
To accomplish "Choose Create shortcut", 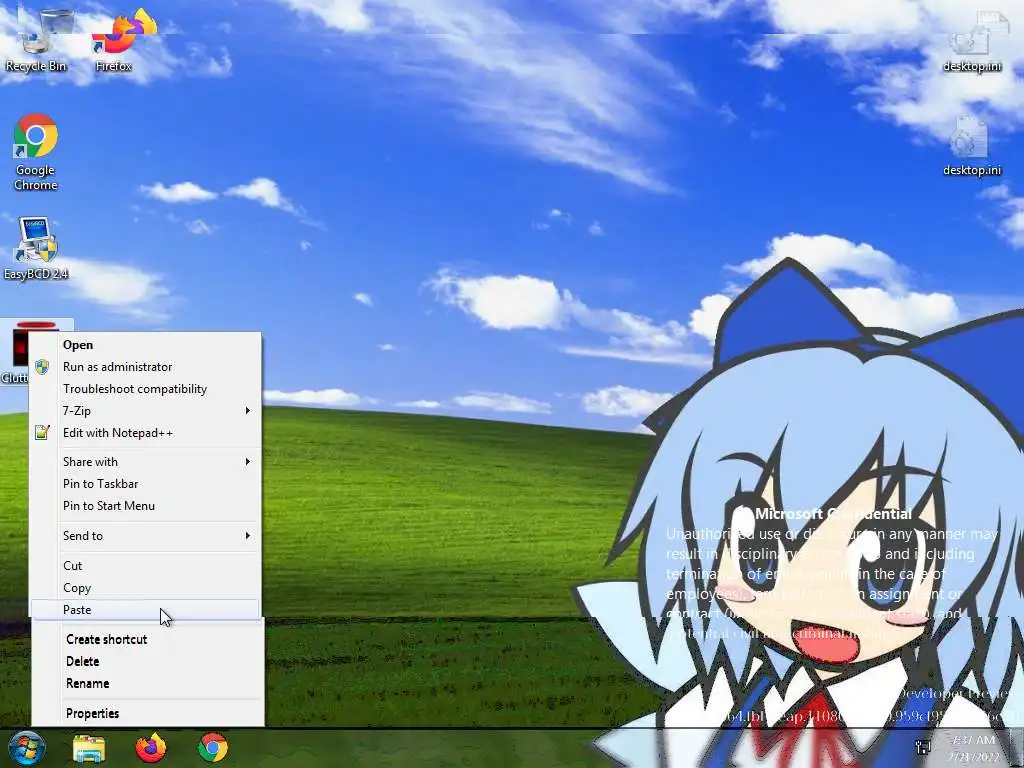I will tap(148, 639).
